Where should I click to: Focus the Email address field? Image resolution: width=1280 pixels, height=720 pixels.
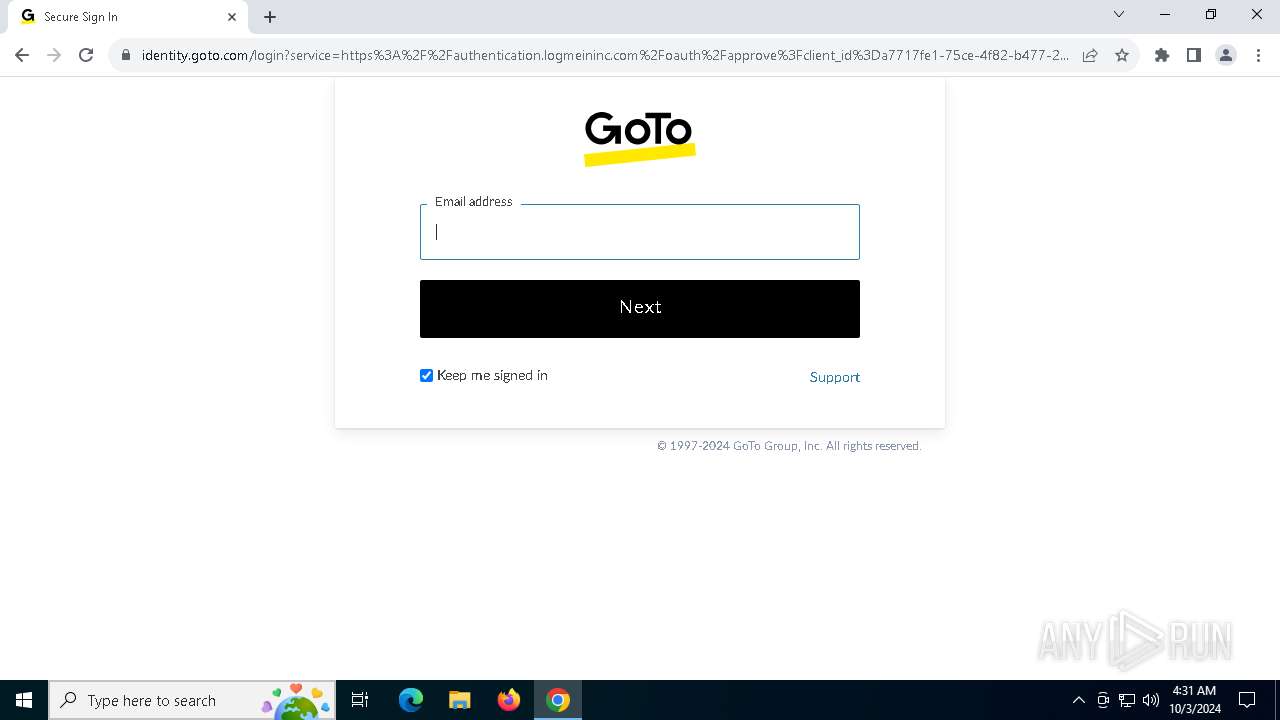click(640, 232)
